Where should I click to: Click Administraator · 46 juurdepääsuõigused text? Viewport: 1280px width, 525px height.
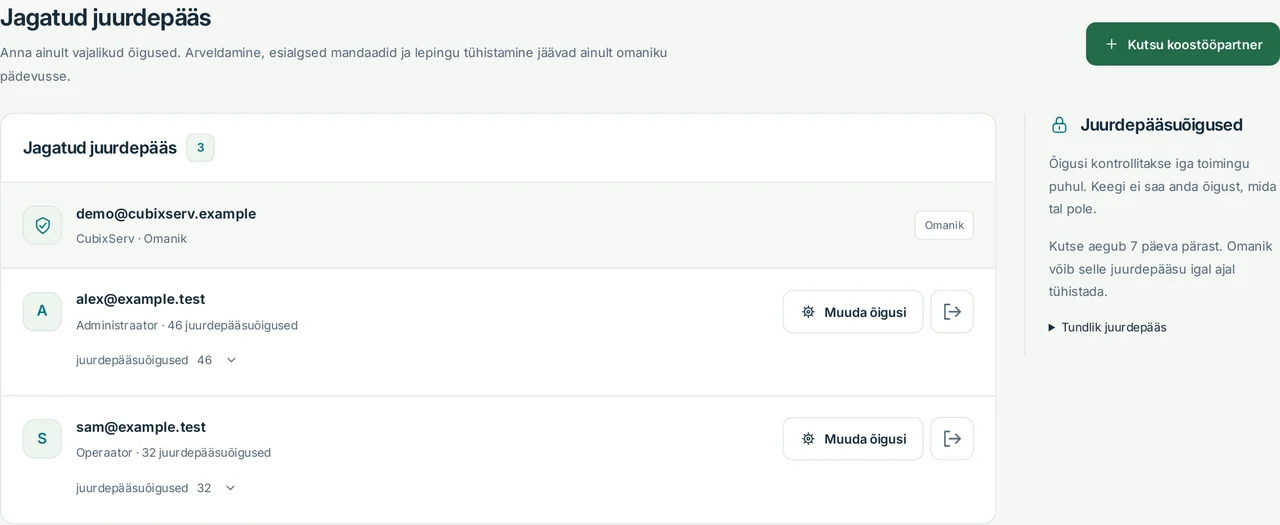coord(187,325)
